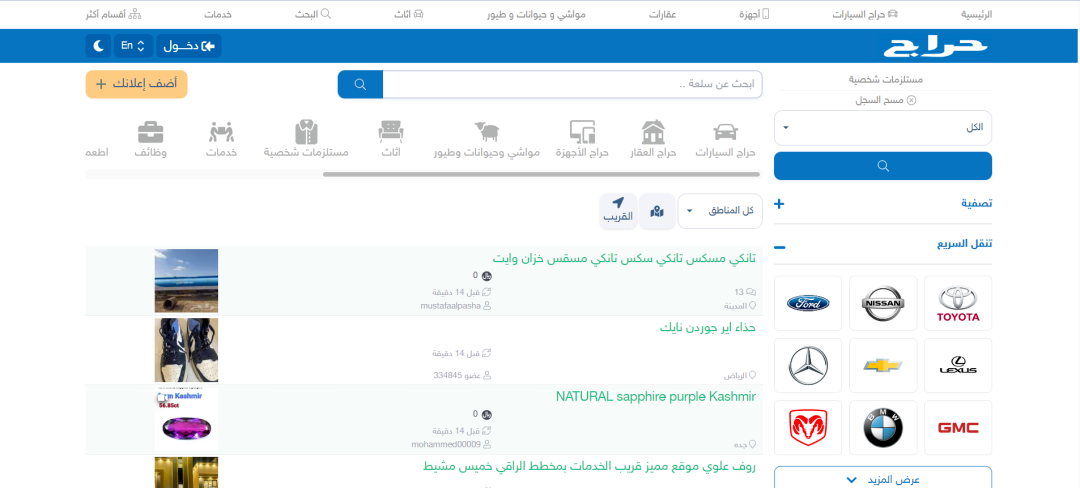
Task: Open the الكل dropdown in sidebar
Action: [883, 127]
